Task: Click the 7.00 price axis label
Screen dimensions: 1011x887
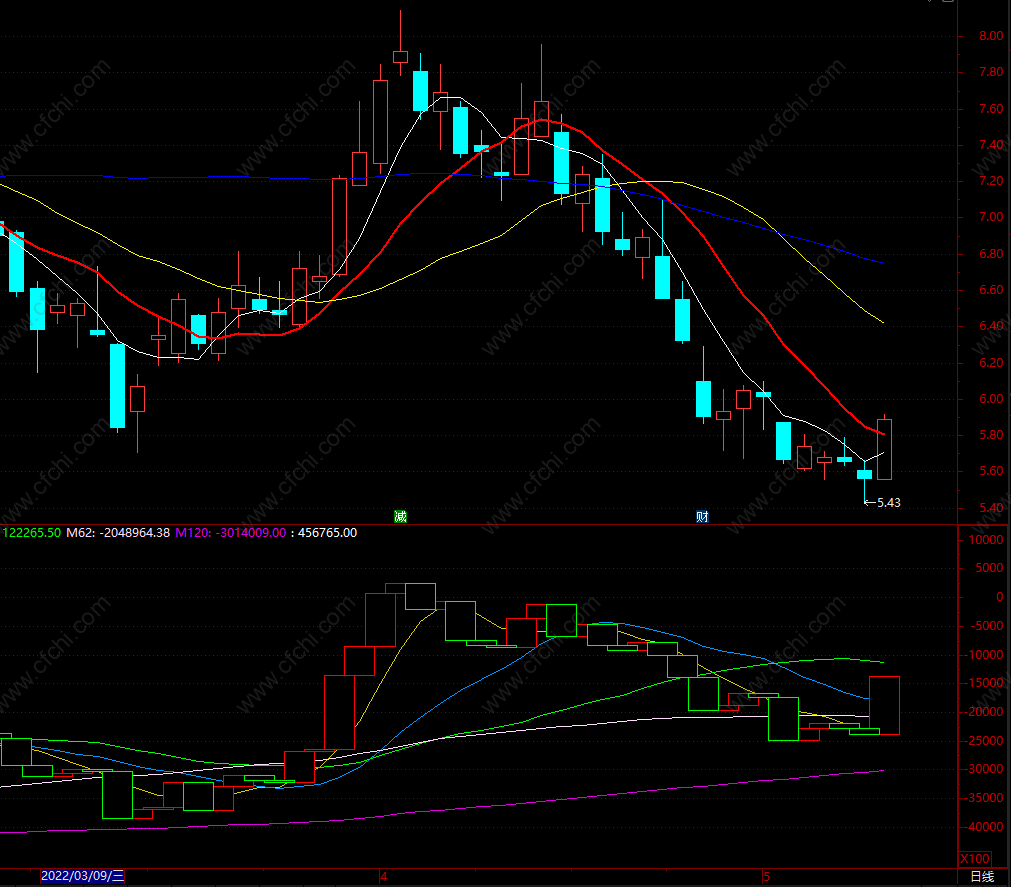Action: 991,217
